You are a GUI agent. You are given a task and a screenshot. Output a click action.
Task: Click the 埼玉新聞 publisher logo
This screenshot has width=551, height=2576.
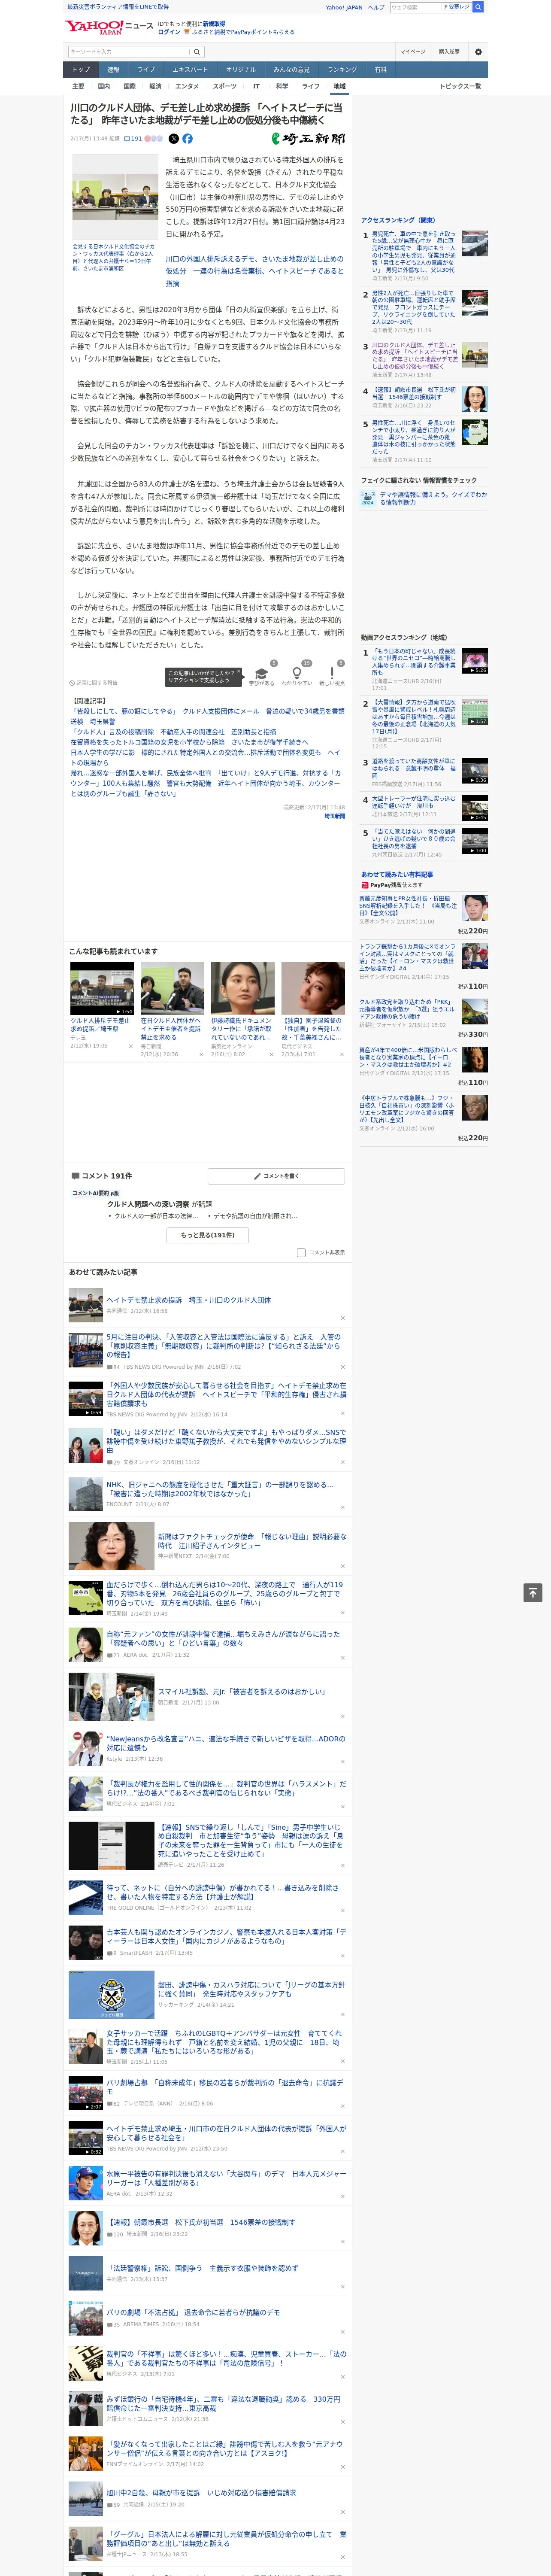309,139
